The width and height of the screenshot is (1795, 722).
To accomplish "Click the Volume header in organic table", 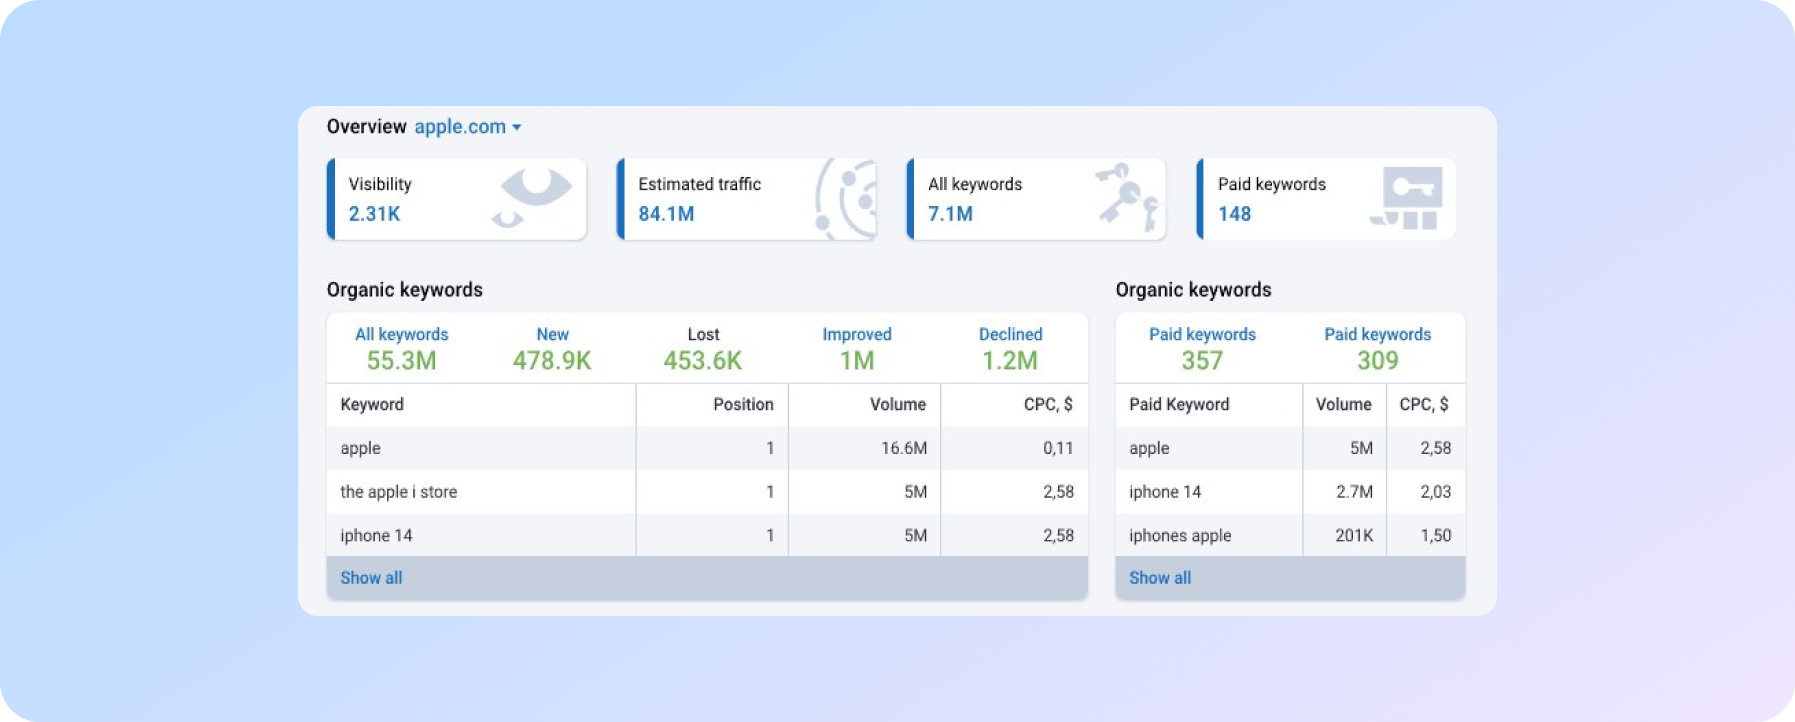I will 897,405.
